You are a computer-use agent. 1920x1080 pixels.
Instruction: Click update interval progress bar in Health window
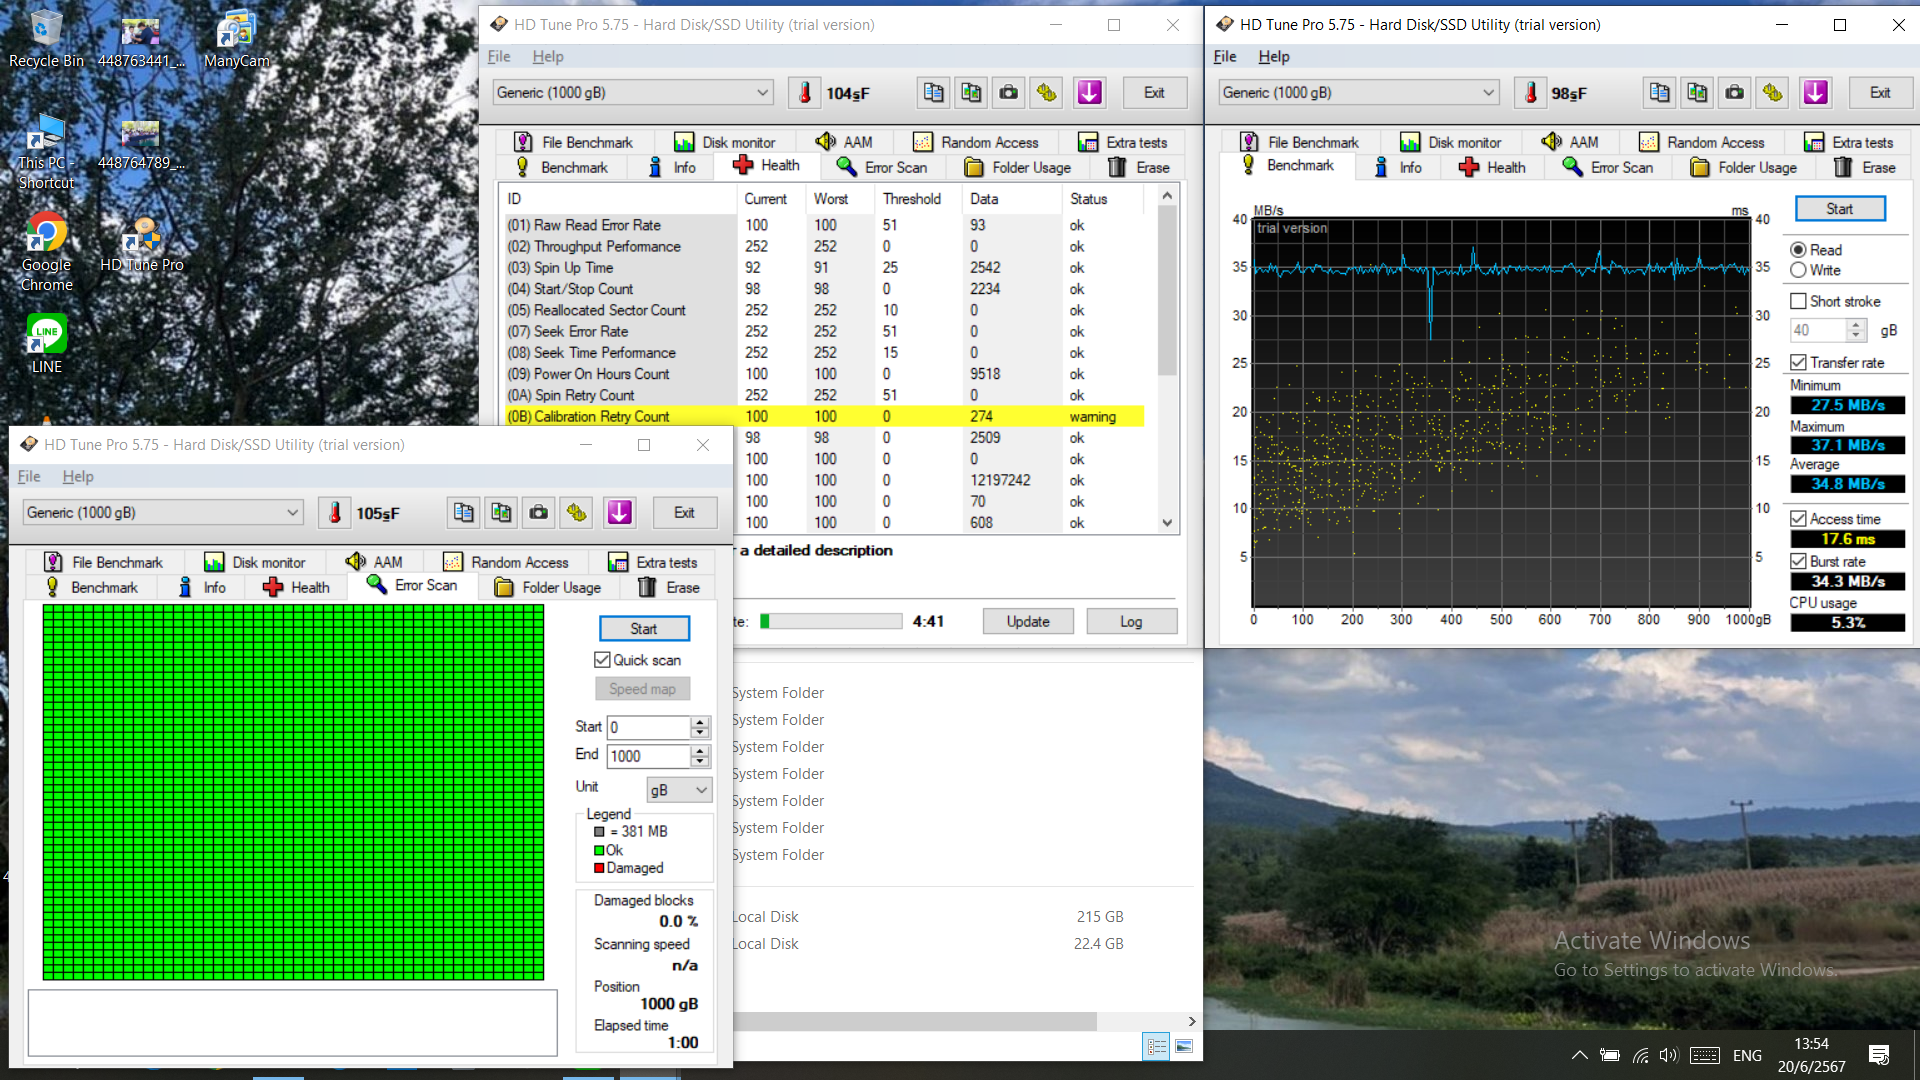[830, 621]
